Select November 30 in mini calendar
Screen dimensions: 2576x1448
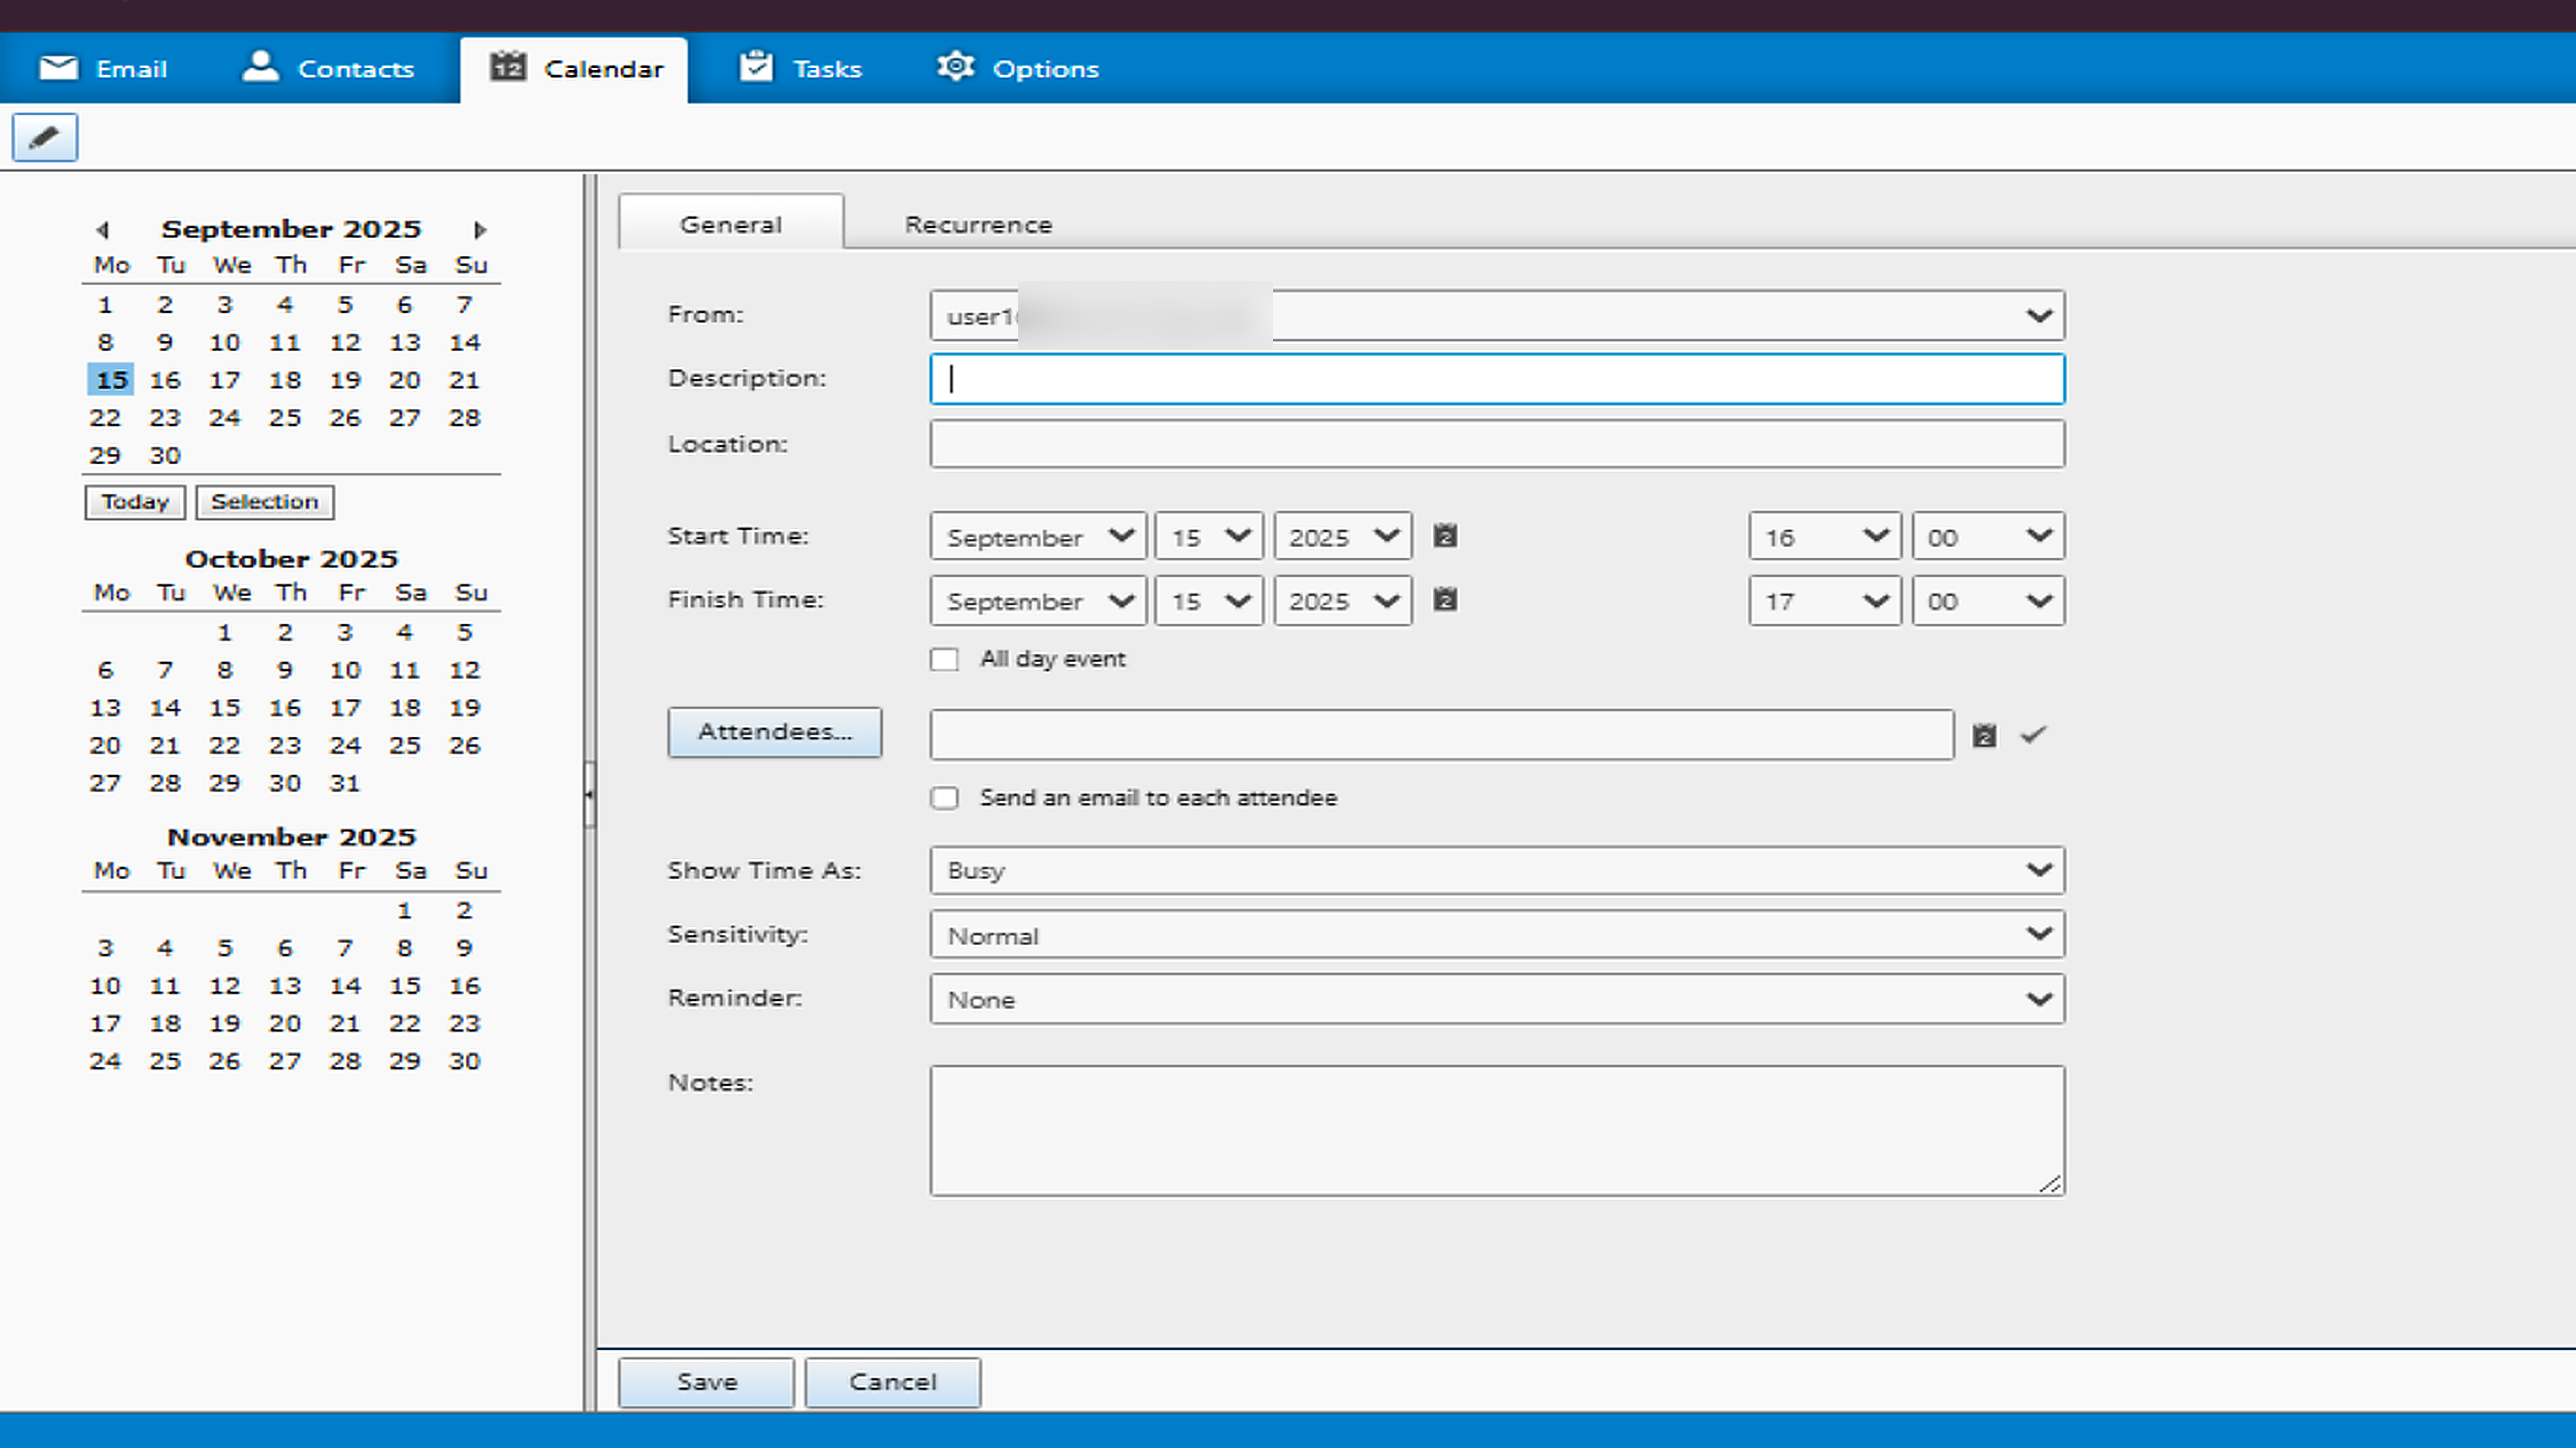464,1061
